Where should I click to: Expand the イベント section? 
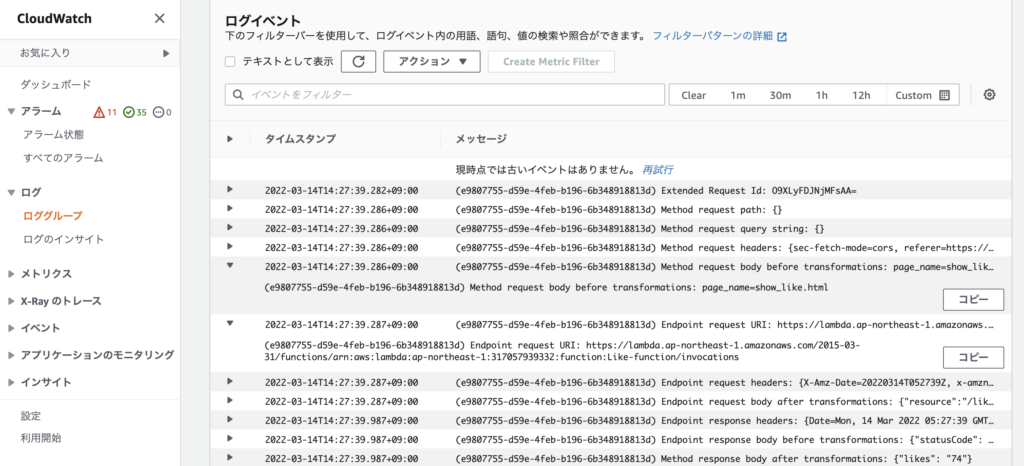11,328
